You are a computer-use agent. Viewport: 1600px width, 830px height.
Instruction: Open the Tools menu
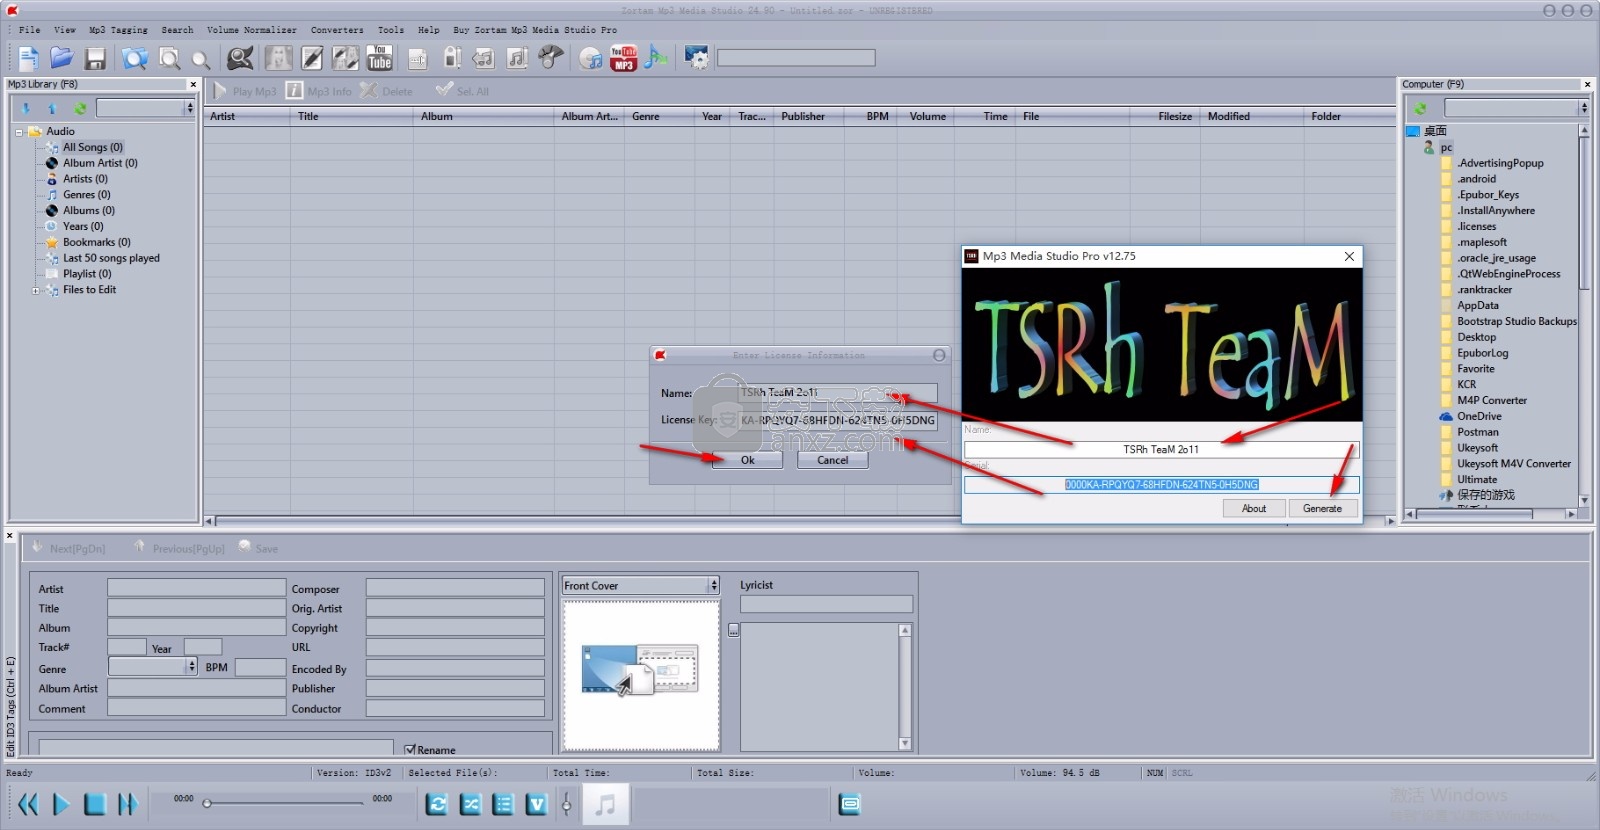(391, 30)
